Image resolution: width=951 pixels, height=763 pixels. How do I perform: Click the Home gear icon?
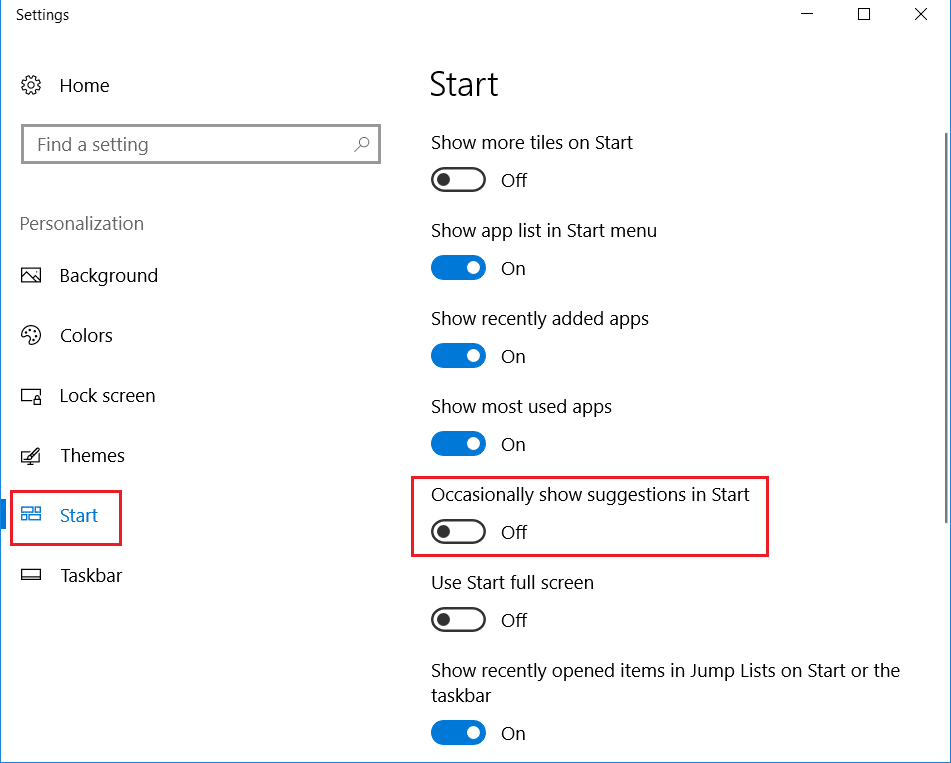31,86
